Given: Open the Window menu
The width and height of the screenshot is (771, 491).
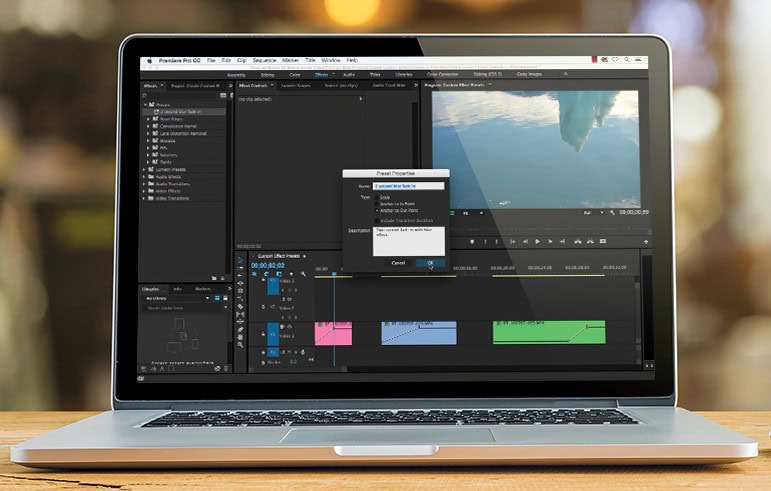Looking at the screenshot, I should pyautogui.click(x=331, y=60).
